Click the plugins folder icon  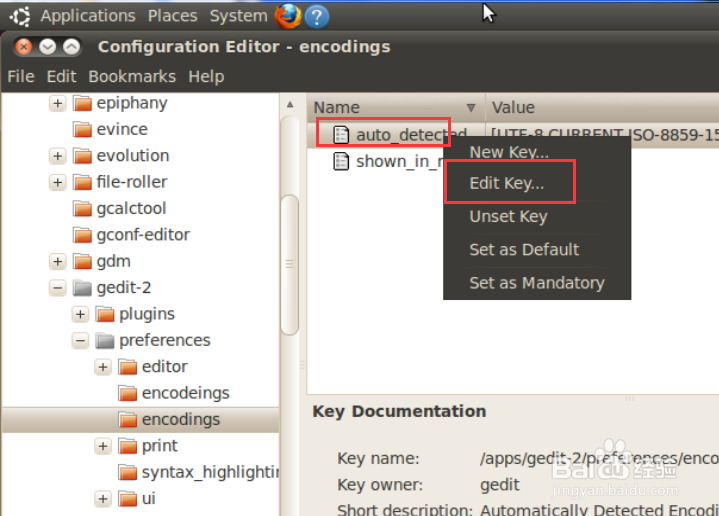(x=105, y=314)
